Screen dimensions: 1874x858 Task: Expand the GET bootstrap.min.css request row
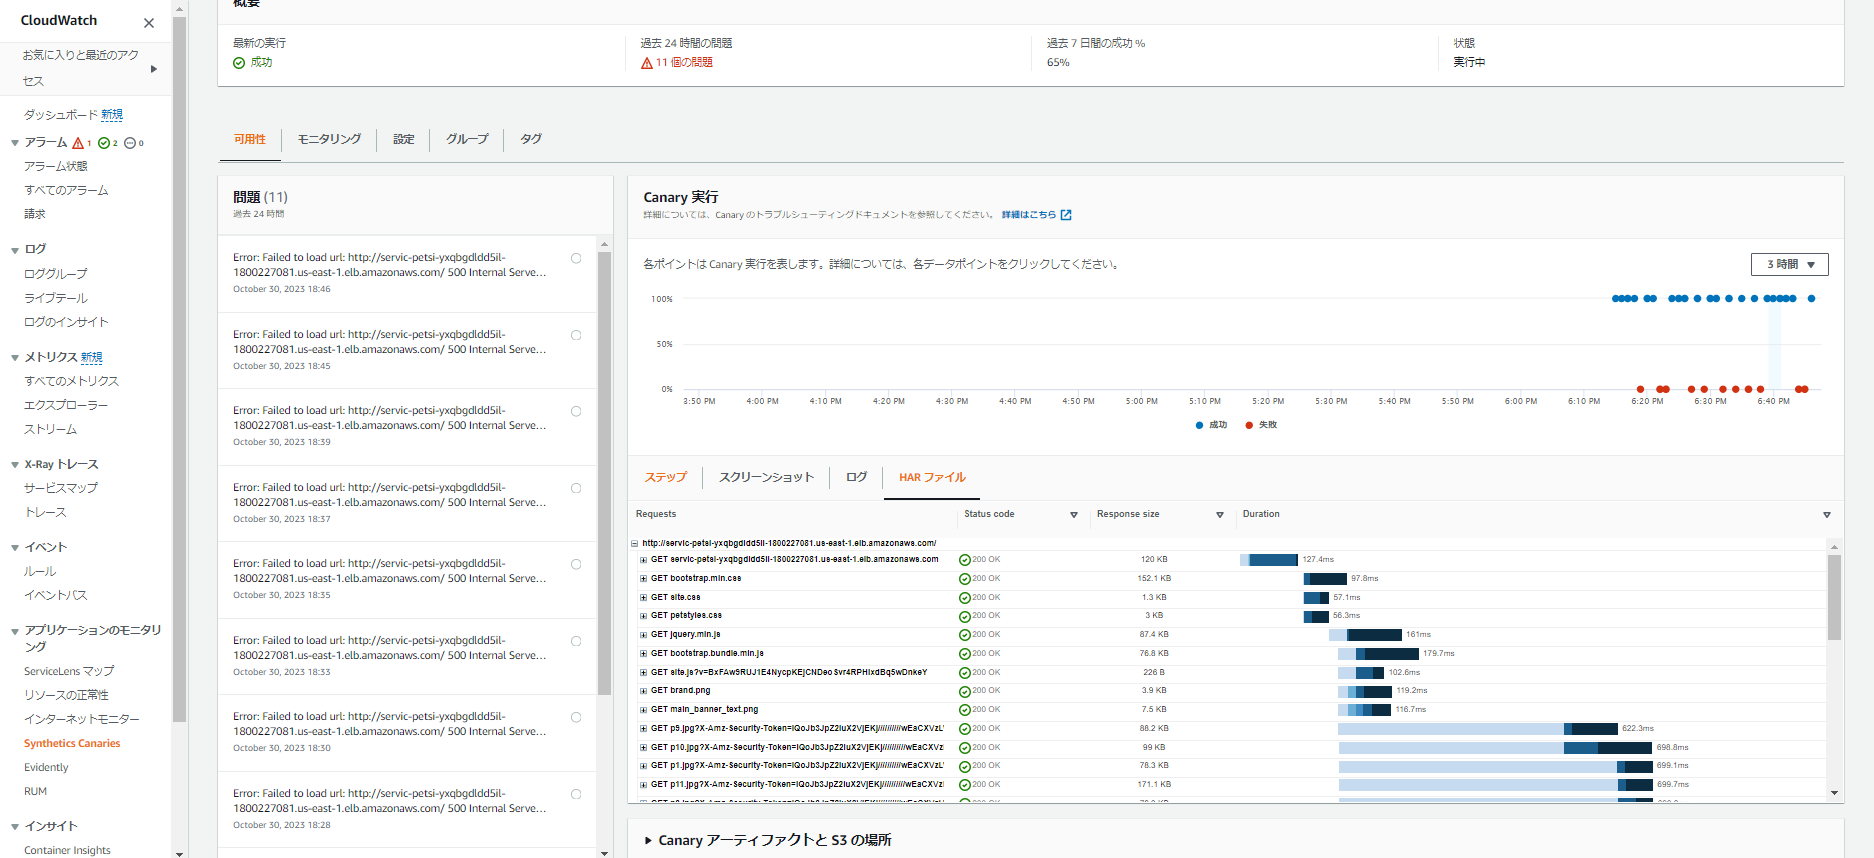tap(643, 579)
